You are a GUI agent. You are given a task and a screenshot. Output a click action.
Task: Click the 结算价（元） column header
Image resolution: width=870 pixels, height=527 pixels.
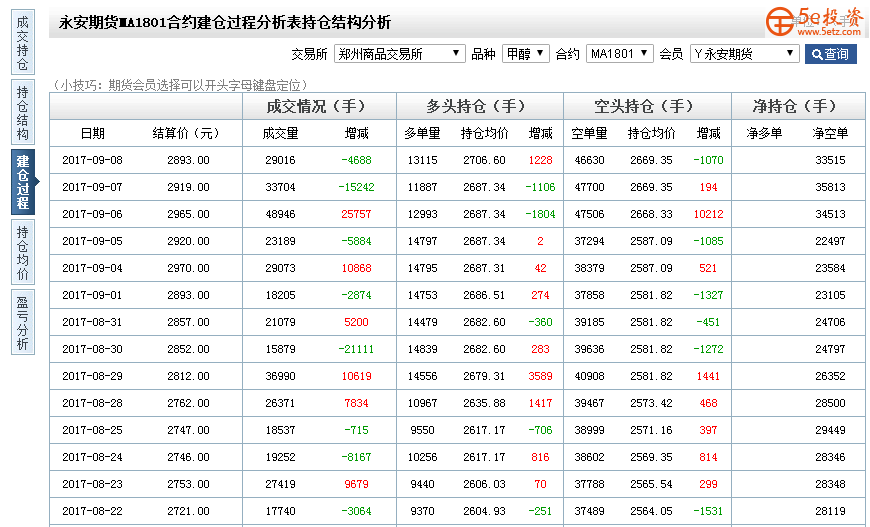[x=186, y=133]
